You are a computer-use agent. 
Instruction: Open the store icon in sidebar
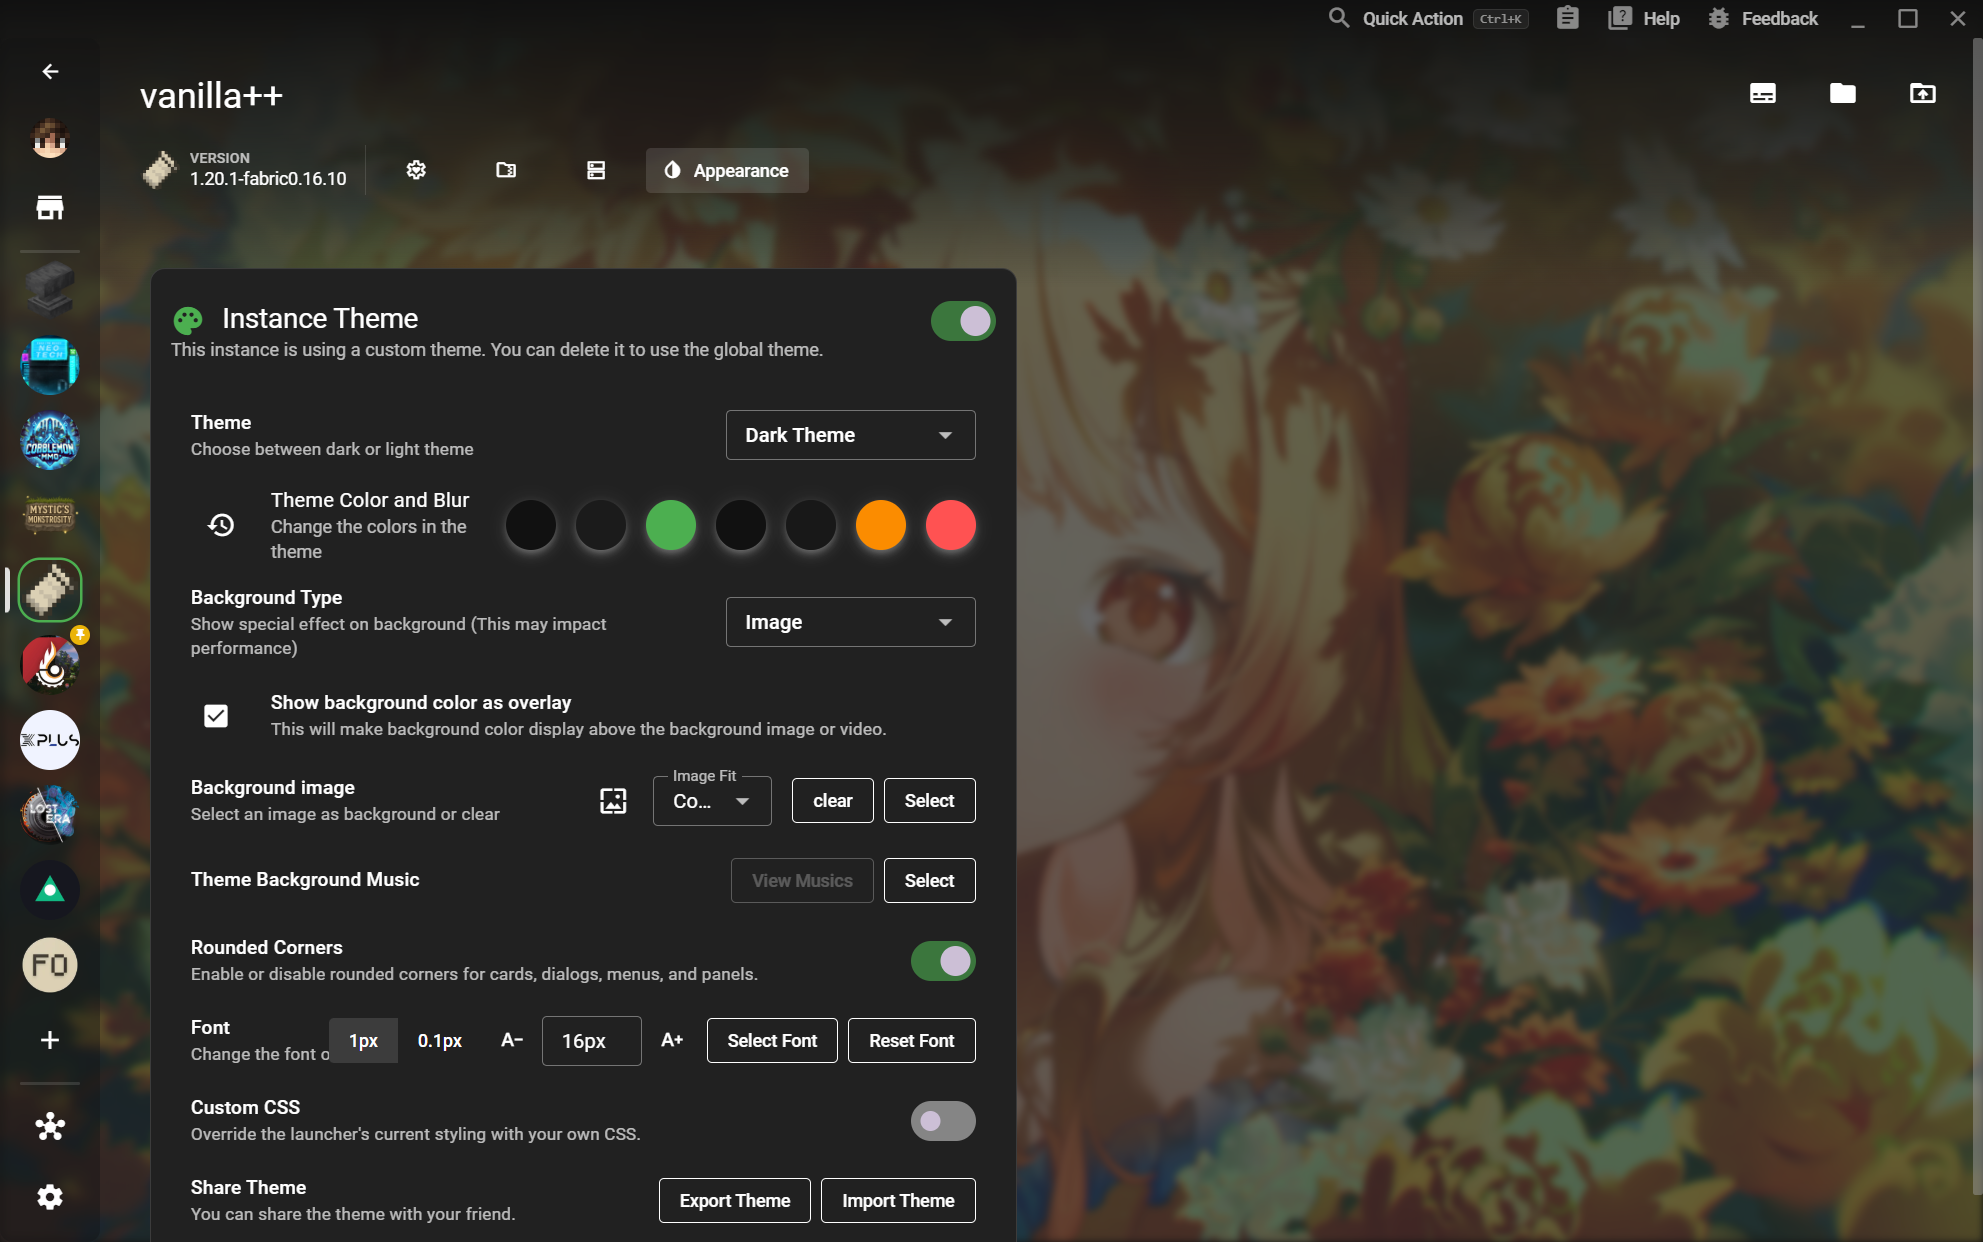pyautogui.click(x=50, y=207)
